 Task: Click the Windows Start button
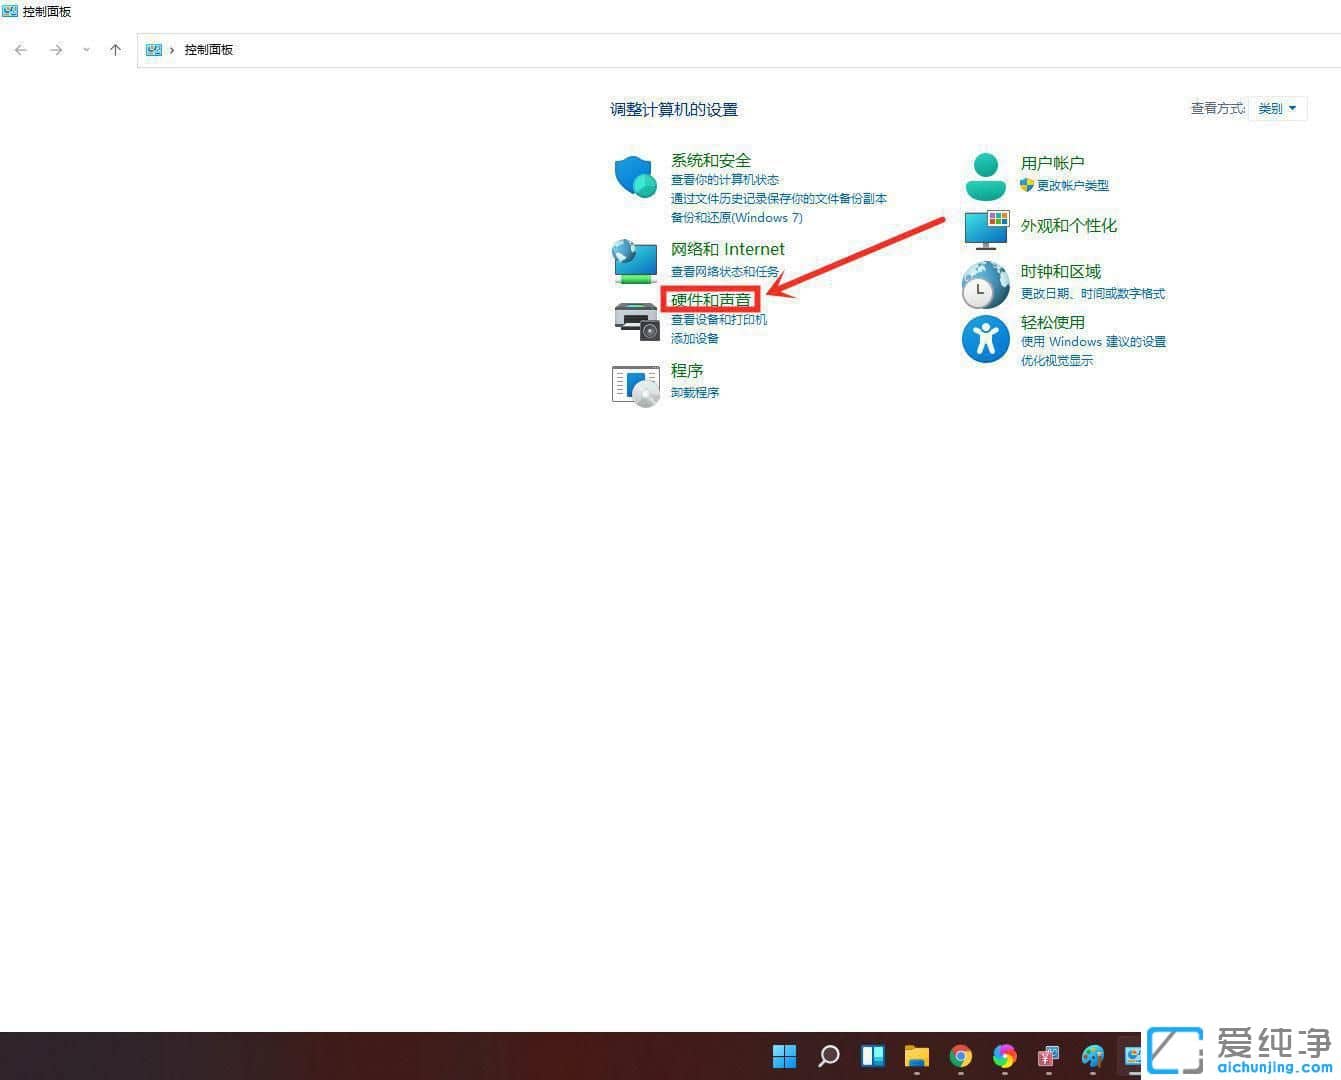[784, 1056]
